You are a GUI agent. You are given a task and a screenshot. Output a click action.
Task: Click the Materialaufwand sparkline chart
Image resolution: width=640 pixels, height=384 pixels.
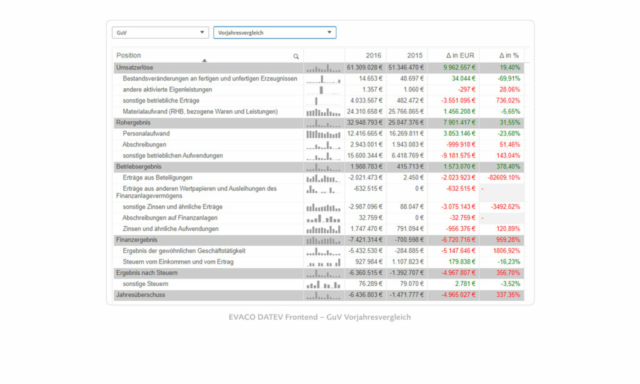pos(324,112)
